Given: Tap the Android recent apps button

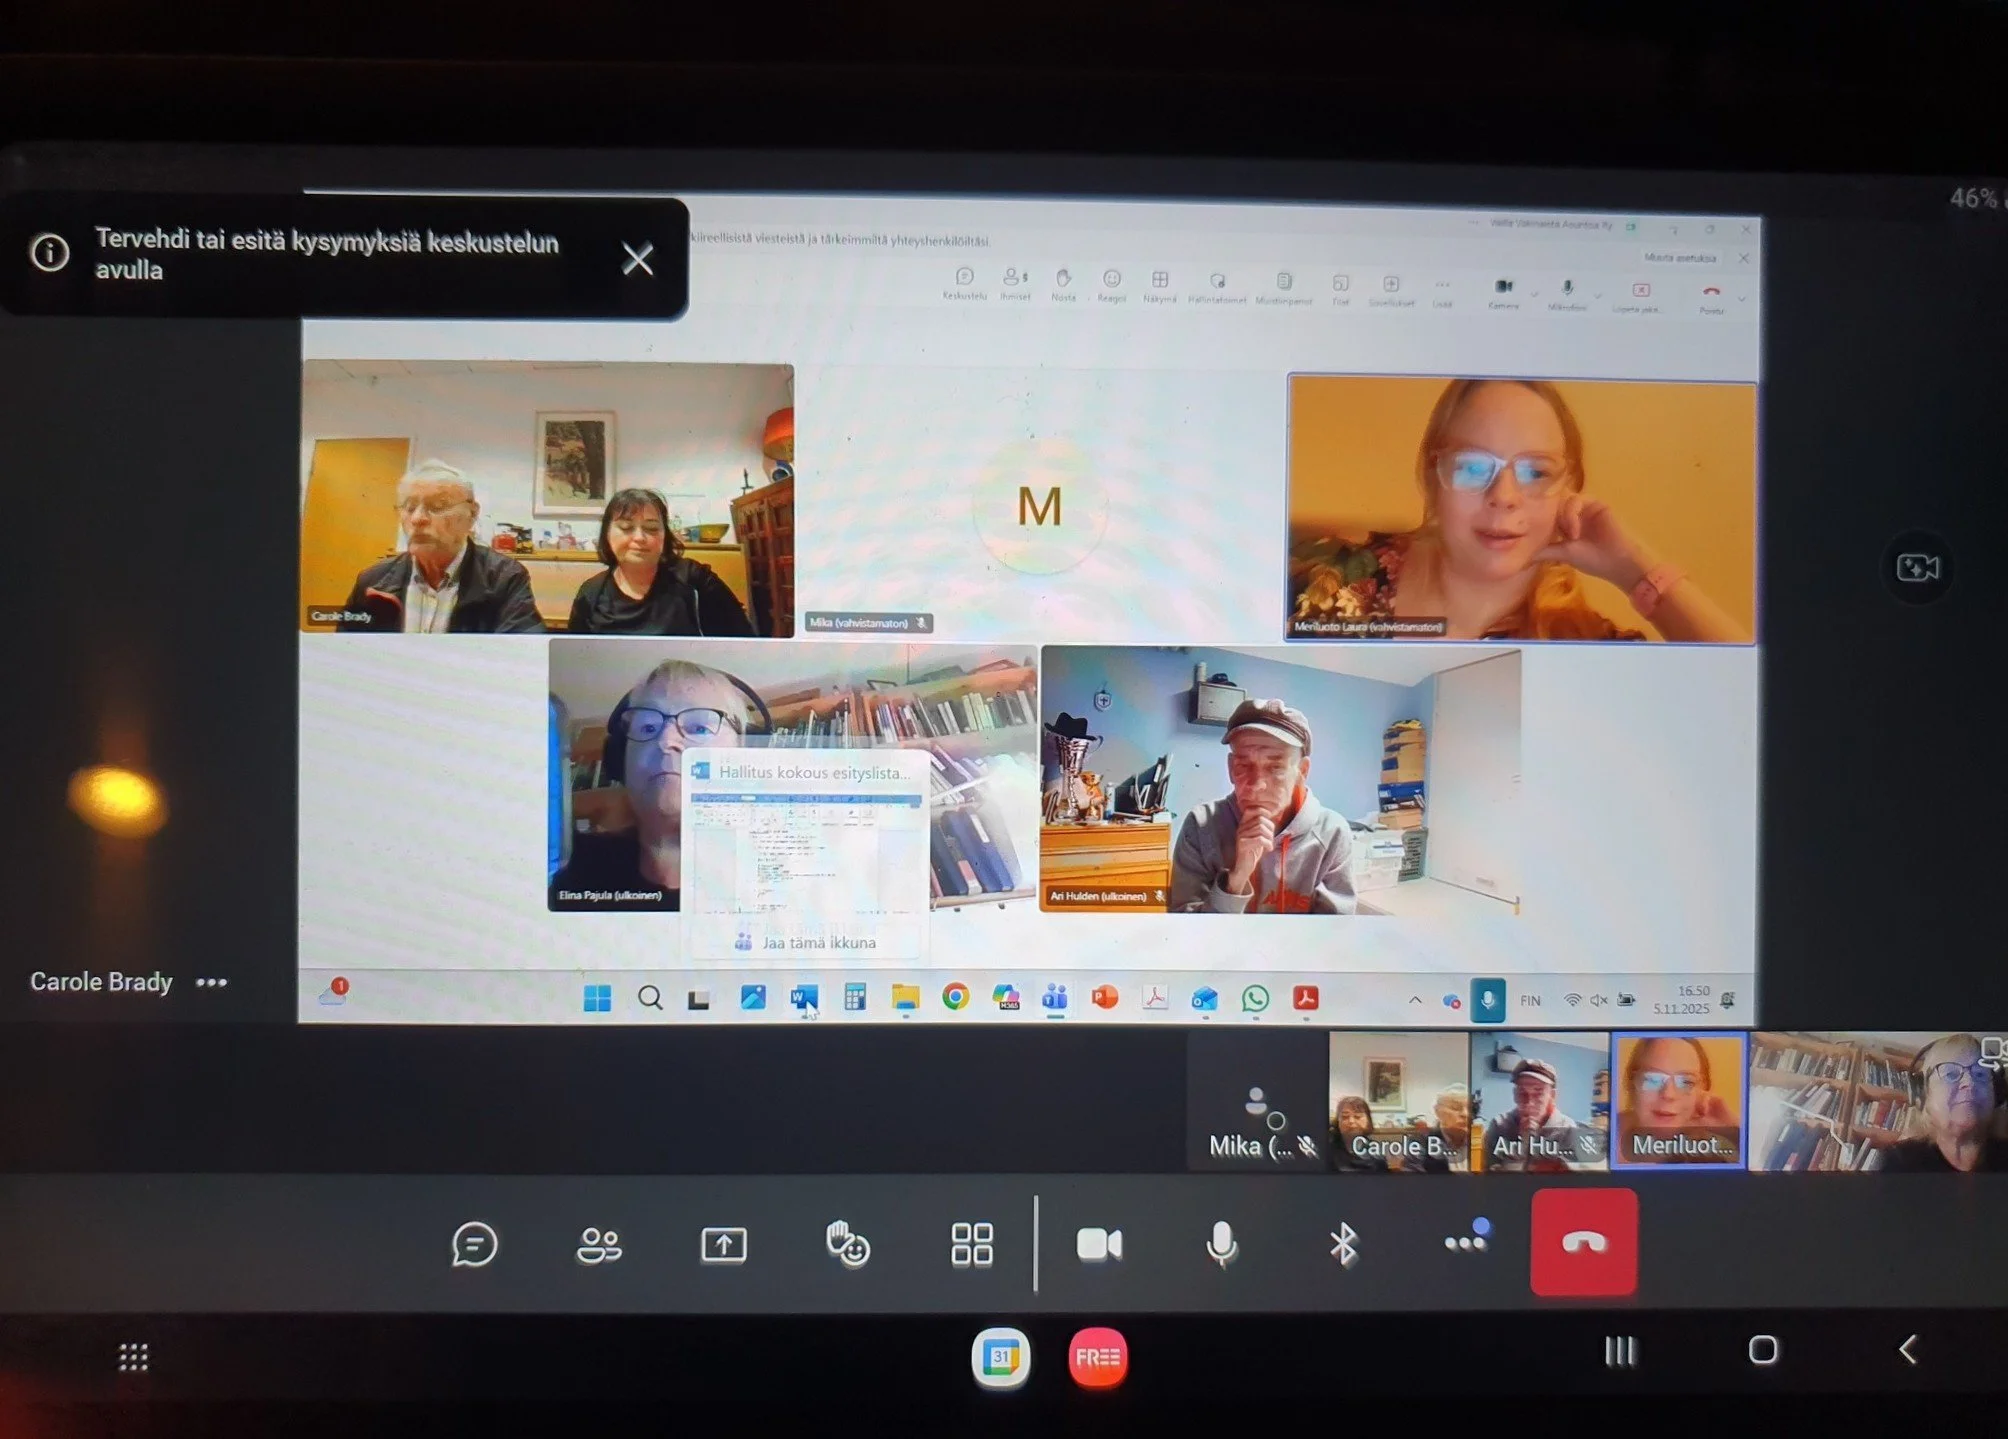Looking at the screenshot, I should [x=1619, y=1351].
